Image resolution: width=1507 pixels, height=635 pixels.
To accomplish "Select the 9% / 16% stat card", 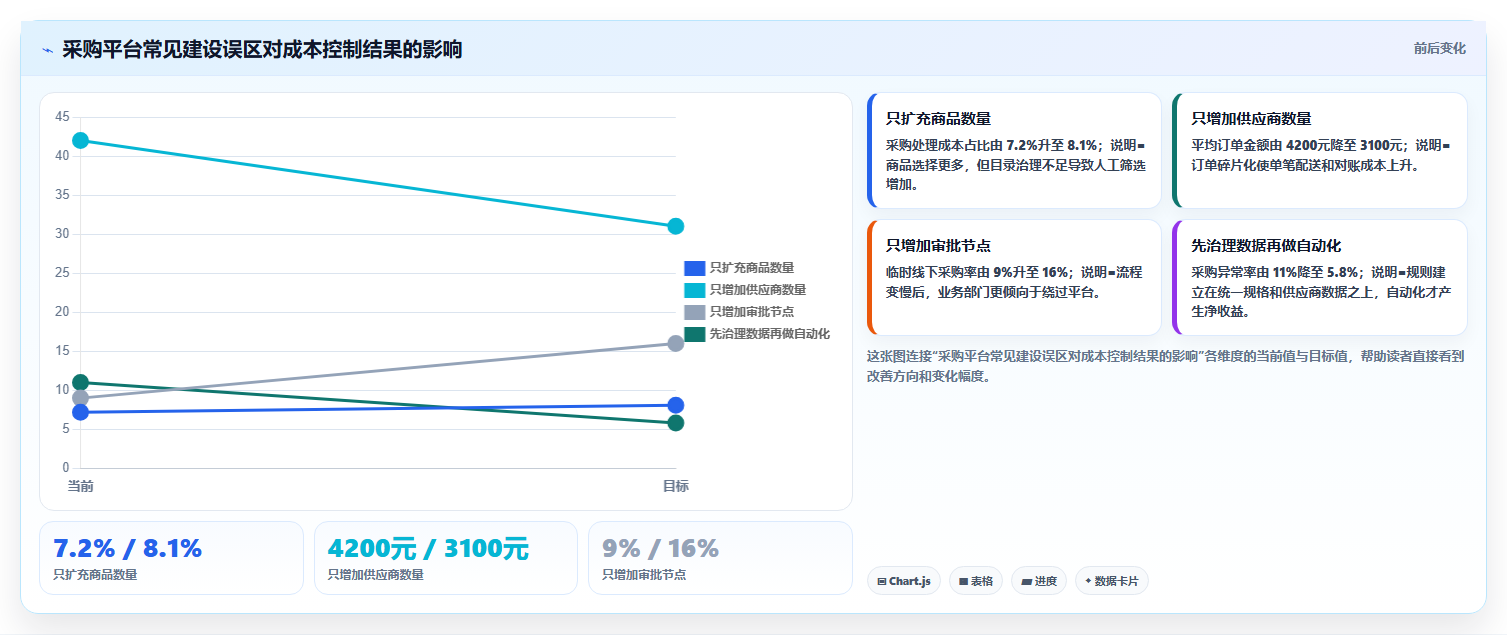I will tap(720, 558).
